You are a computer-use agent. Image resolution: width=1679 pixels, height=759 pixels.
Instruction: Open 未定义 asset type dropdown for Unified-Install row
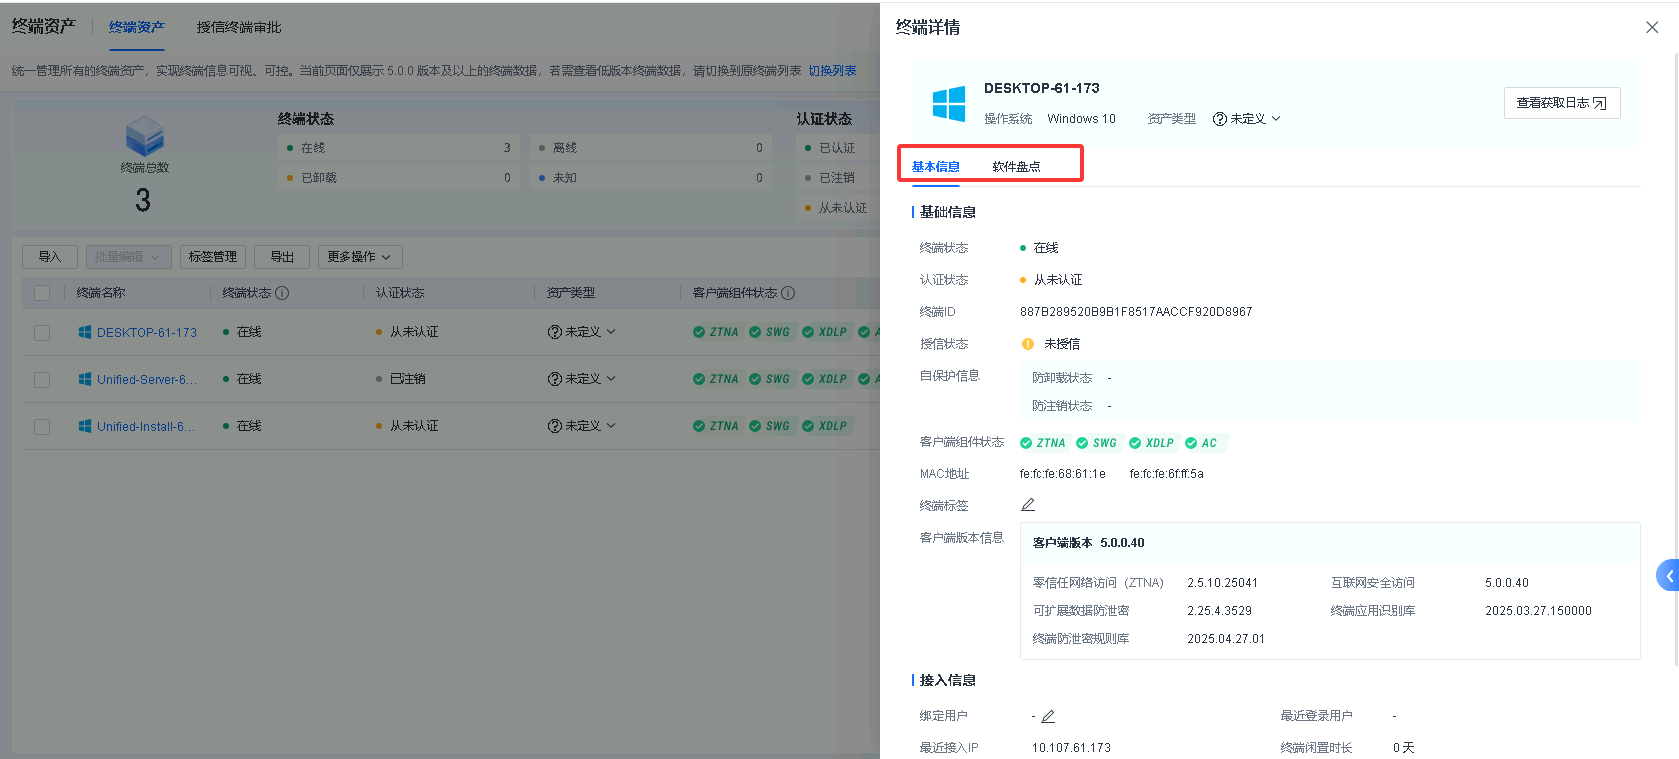582,426
